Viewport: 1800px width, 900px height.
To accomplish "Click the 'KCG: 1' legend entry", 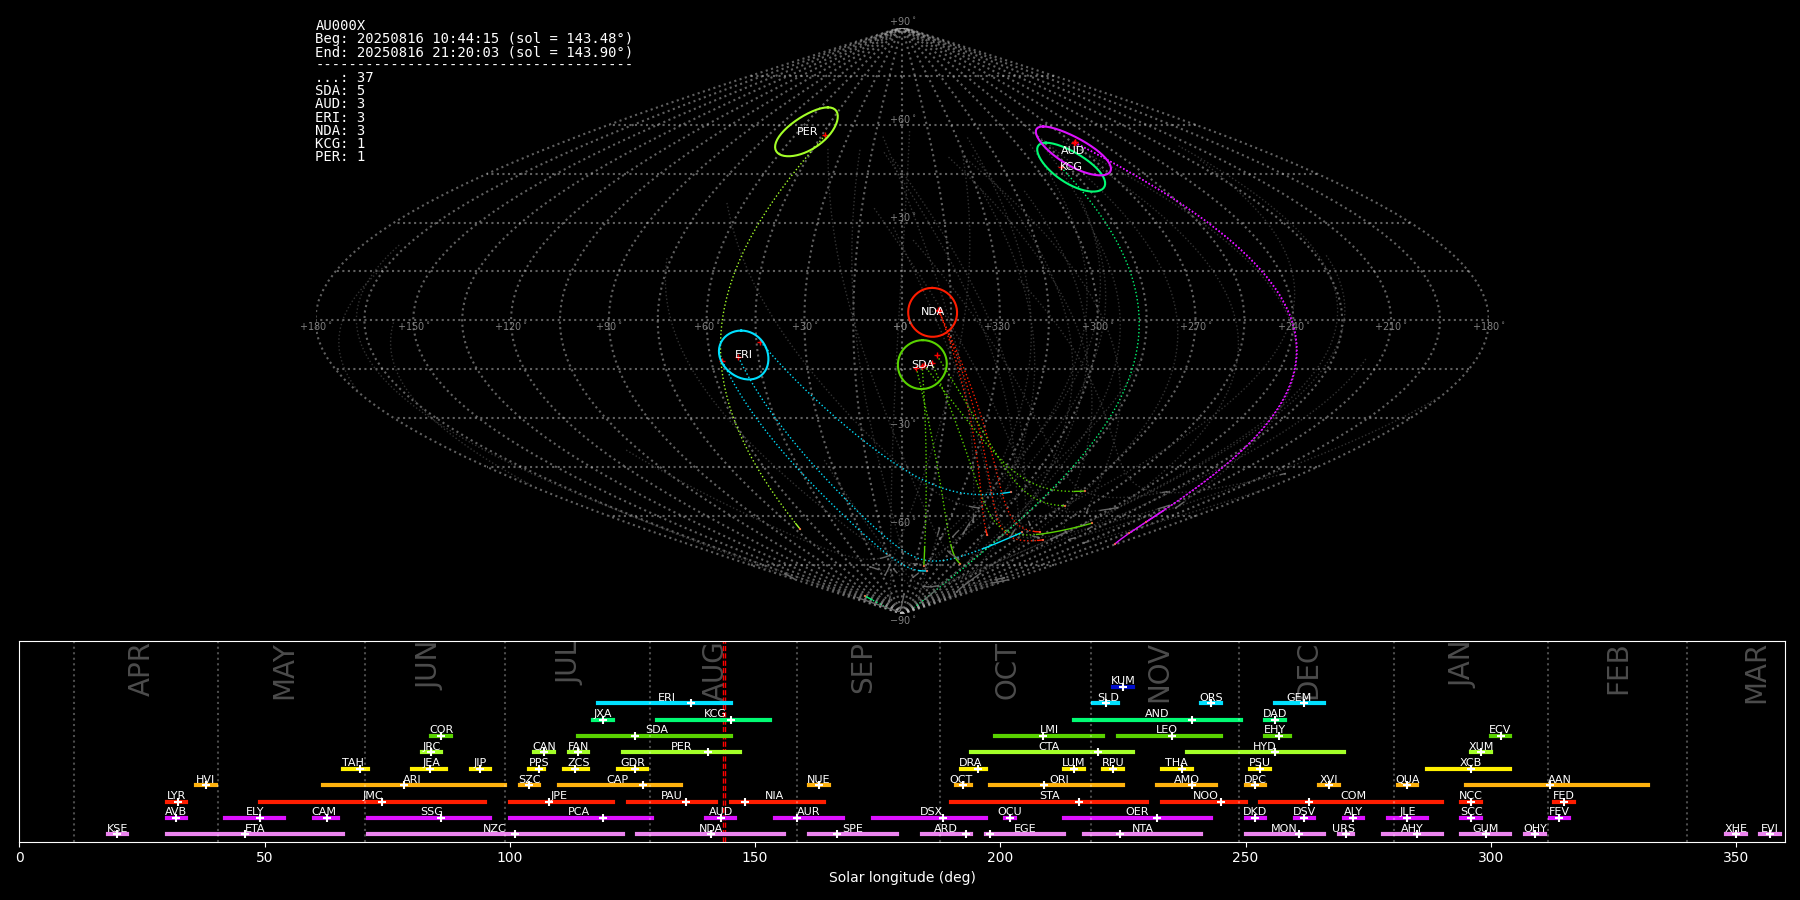I will (x=340, y=143).
